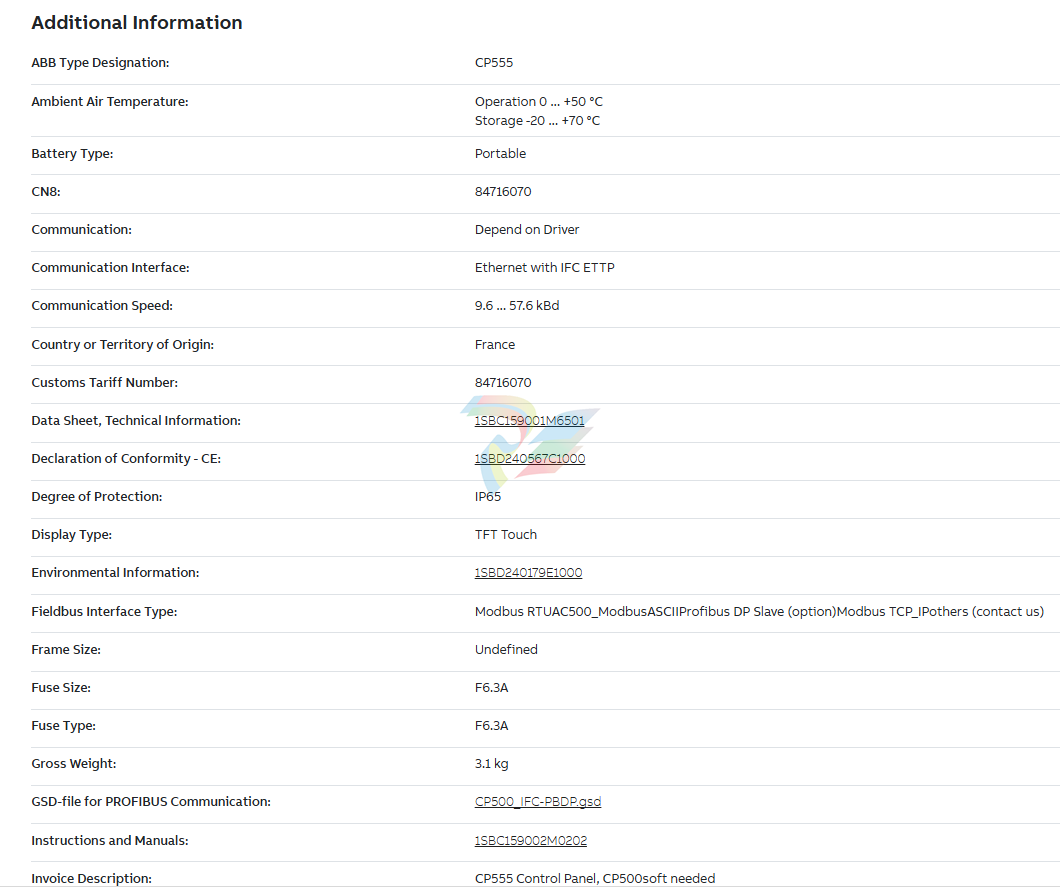Image resolution: width=1060 pixels, height=887 pixels.
Task: Click the Country of Origin value France
Action: pyautogui.click(x=495, y=345)
